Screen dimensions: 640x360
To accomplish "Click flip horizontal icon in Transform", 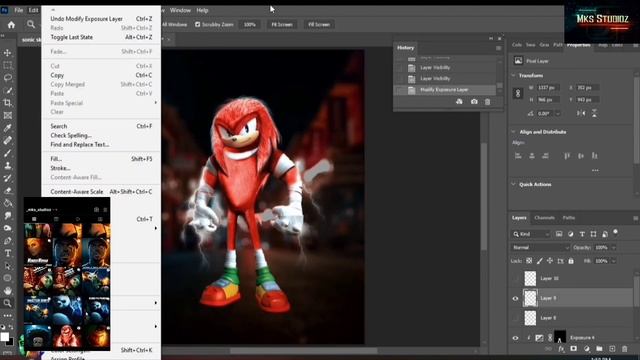I will click(581, 113).
